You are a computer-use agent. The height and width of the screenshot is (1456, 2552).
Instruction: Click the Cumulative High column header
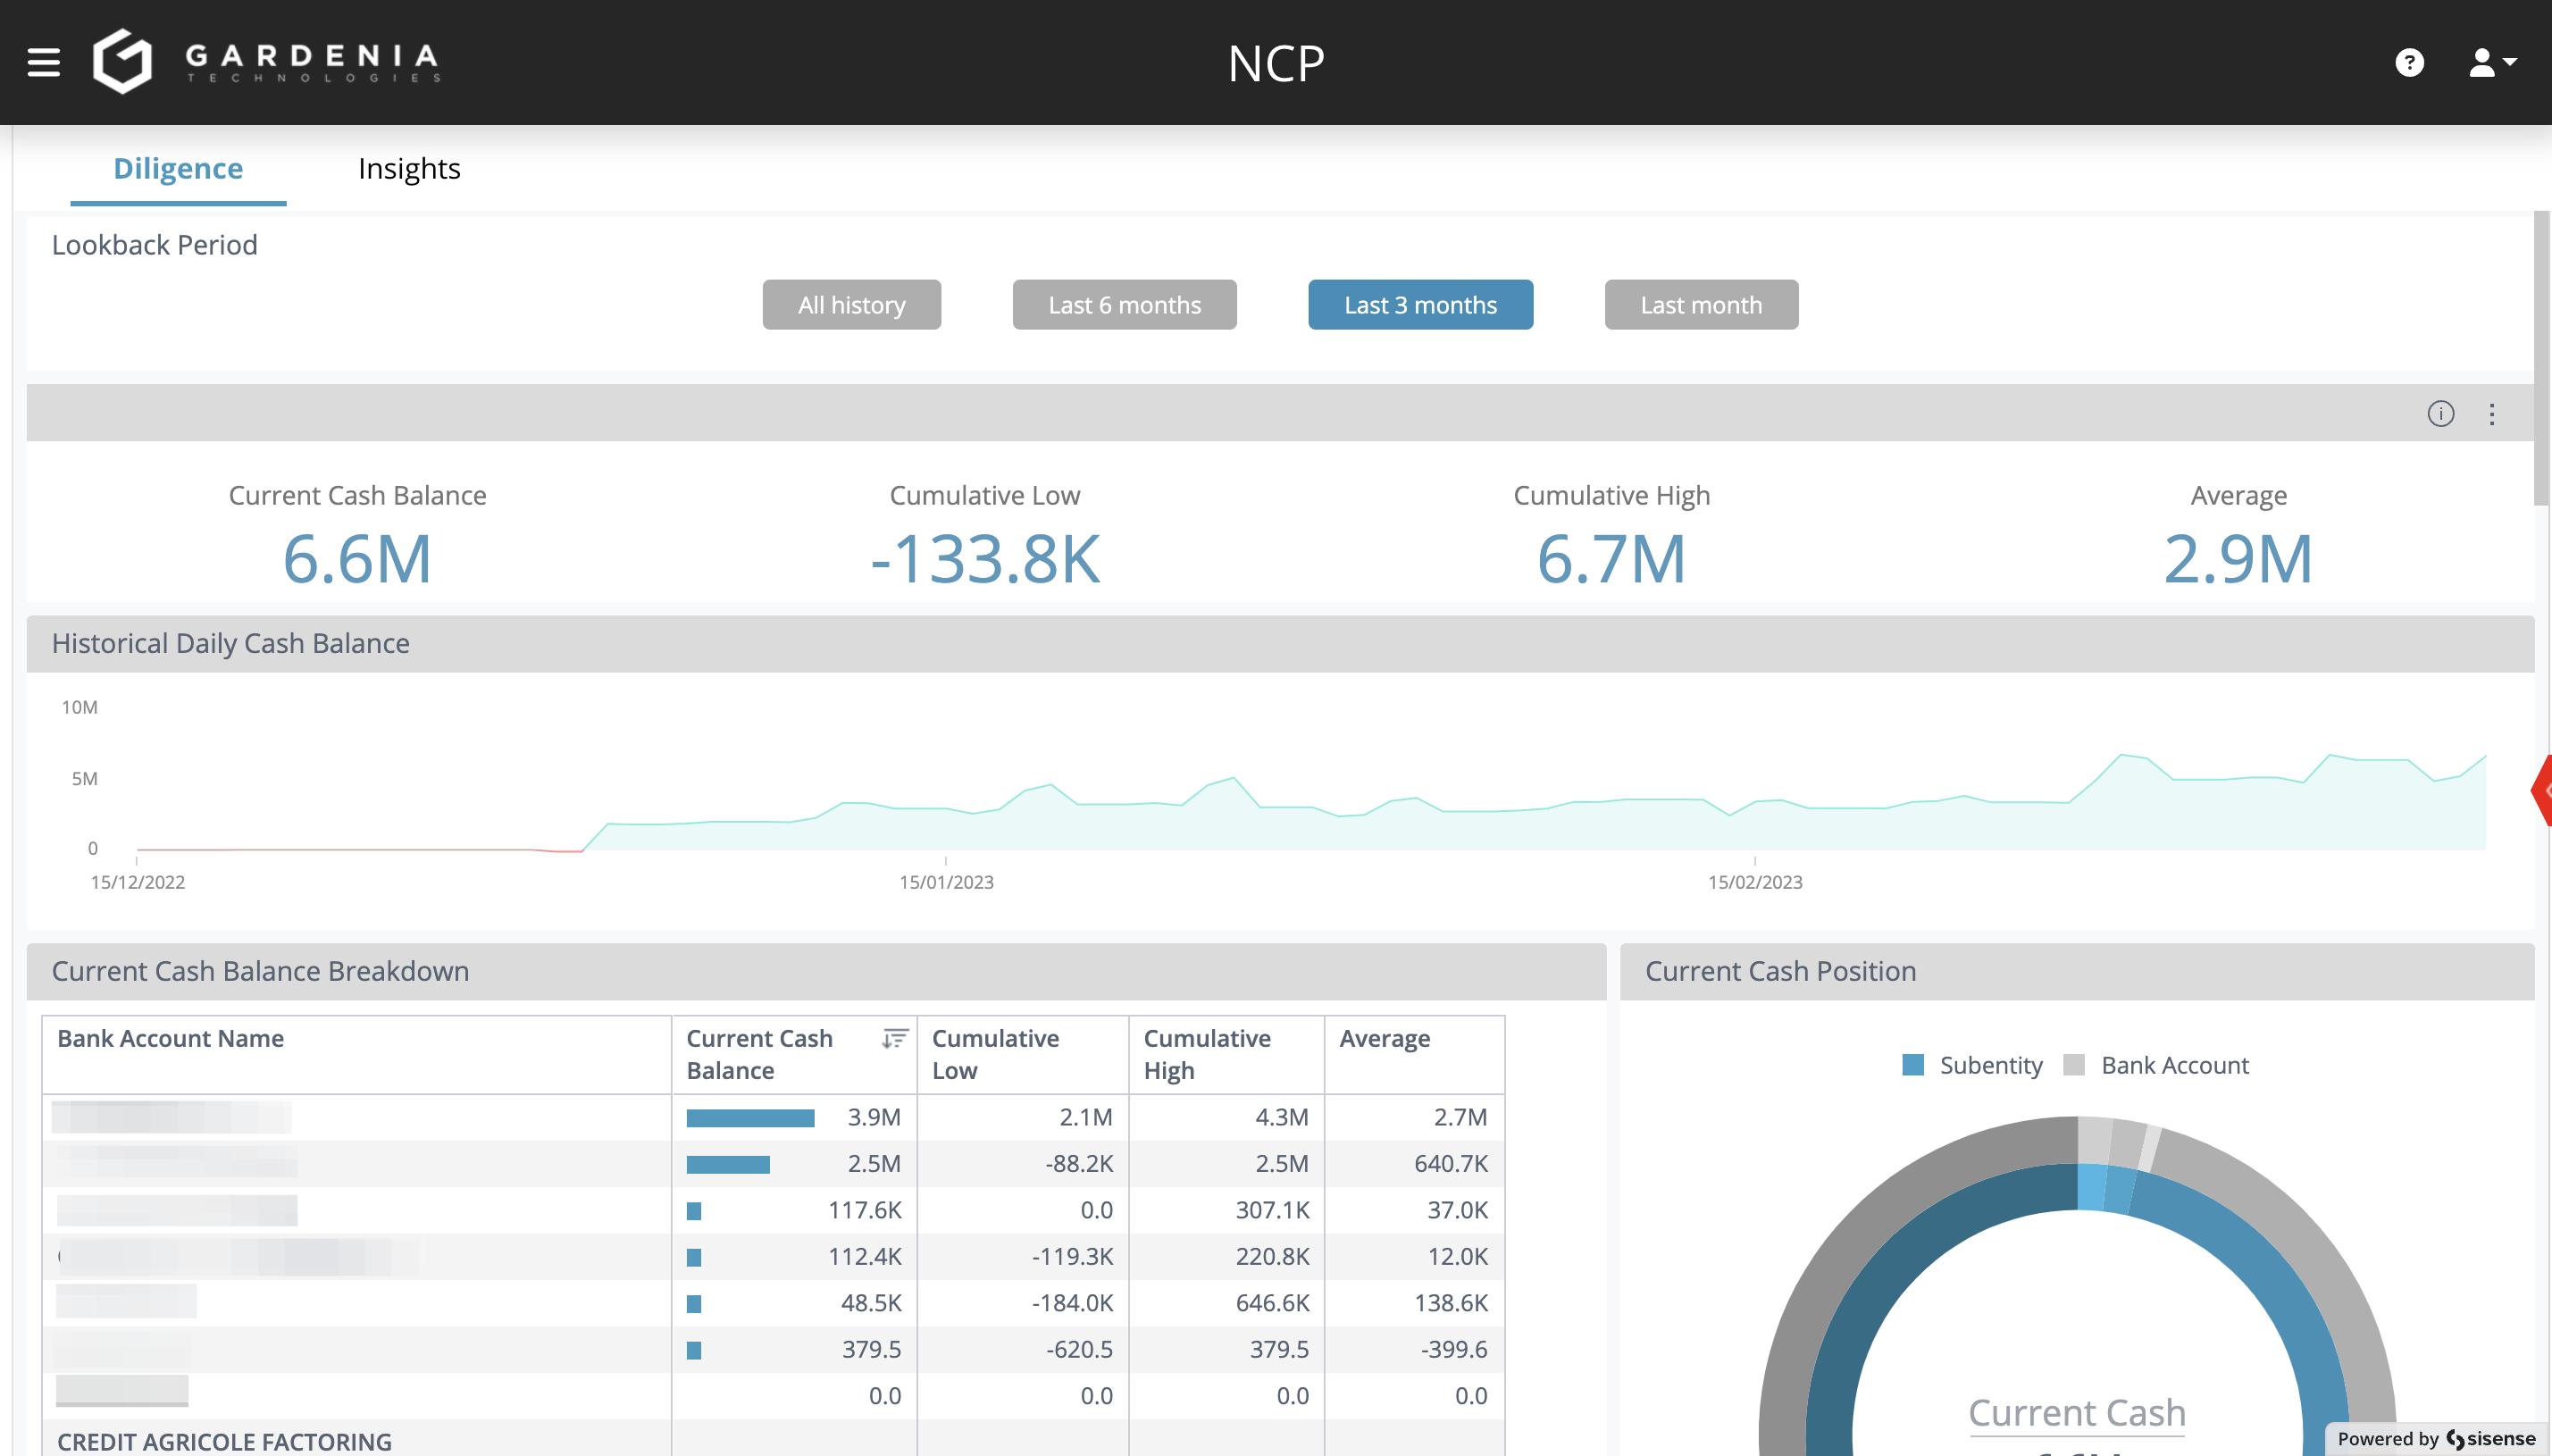tap(1226, 1055)
